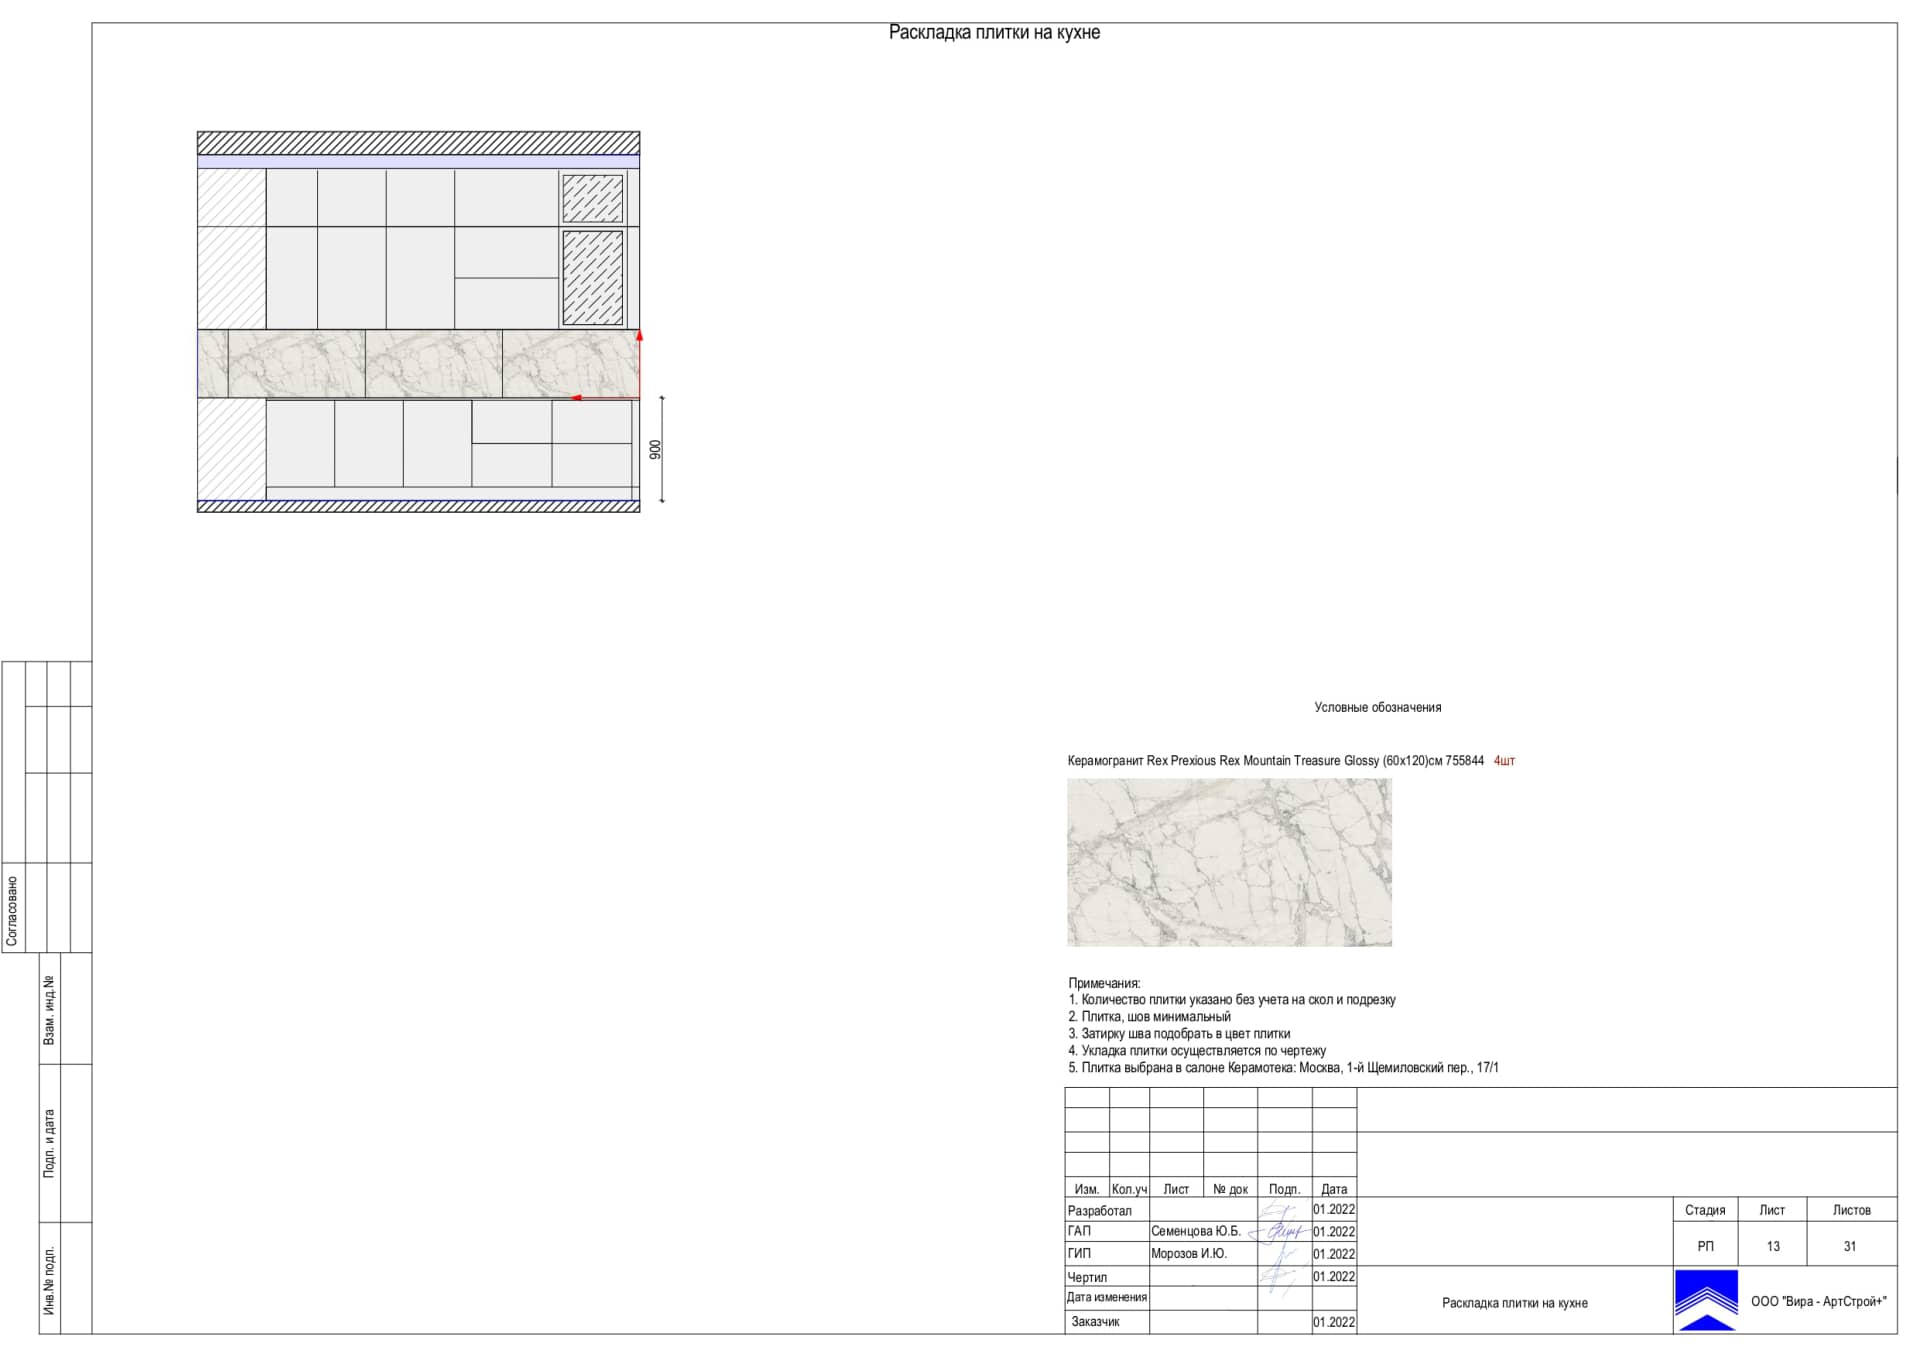
Task: Click the 'Инв.№ подп.' side label
Action: (49, 1280)
